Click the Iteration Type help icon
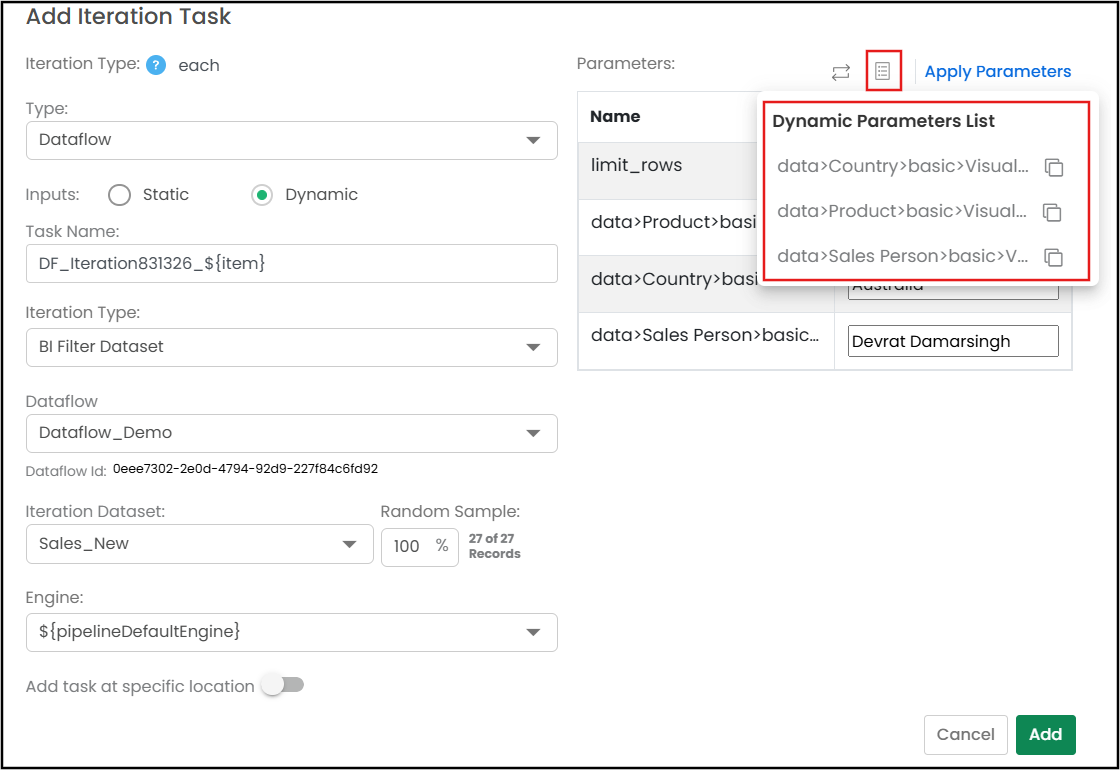The width and height of the screenshot is (1120, 770). pyautogui.click(x=156, y=65)
